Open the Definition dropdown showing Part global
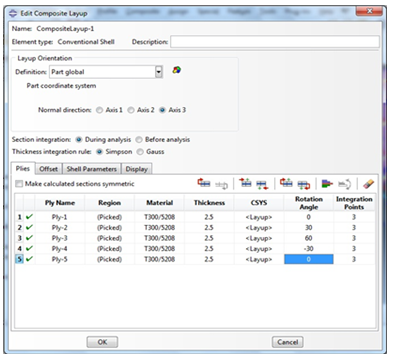 point(106,72)
